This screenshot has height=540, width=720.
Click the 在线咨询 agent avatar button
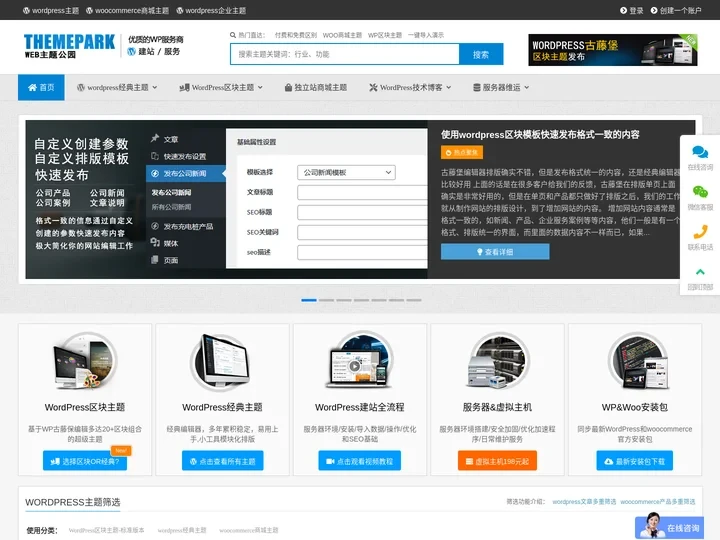tap(671, 527)
